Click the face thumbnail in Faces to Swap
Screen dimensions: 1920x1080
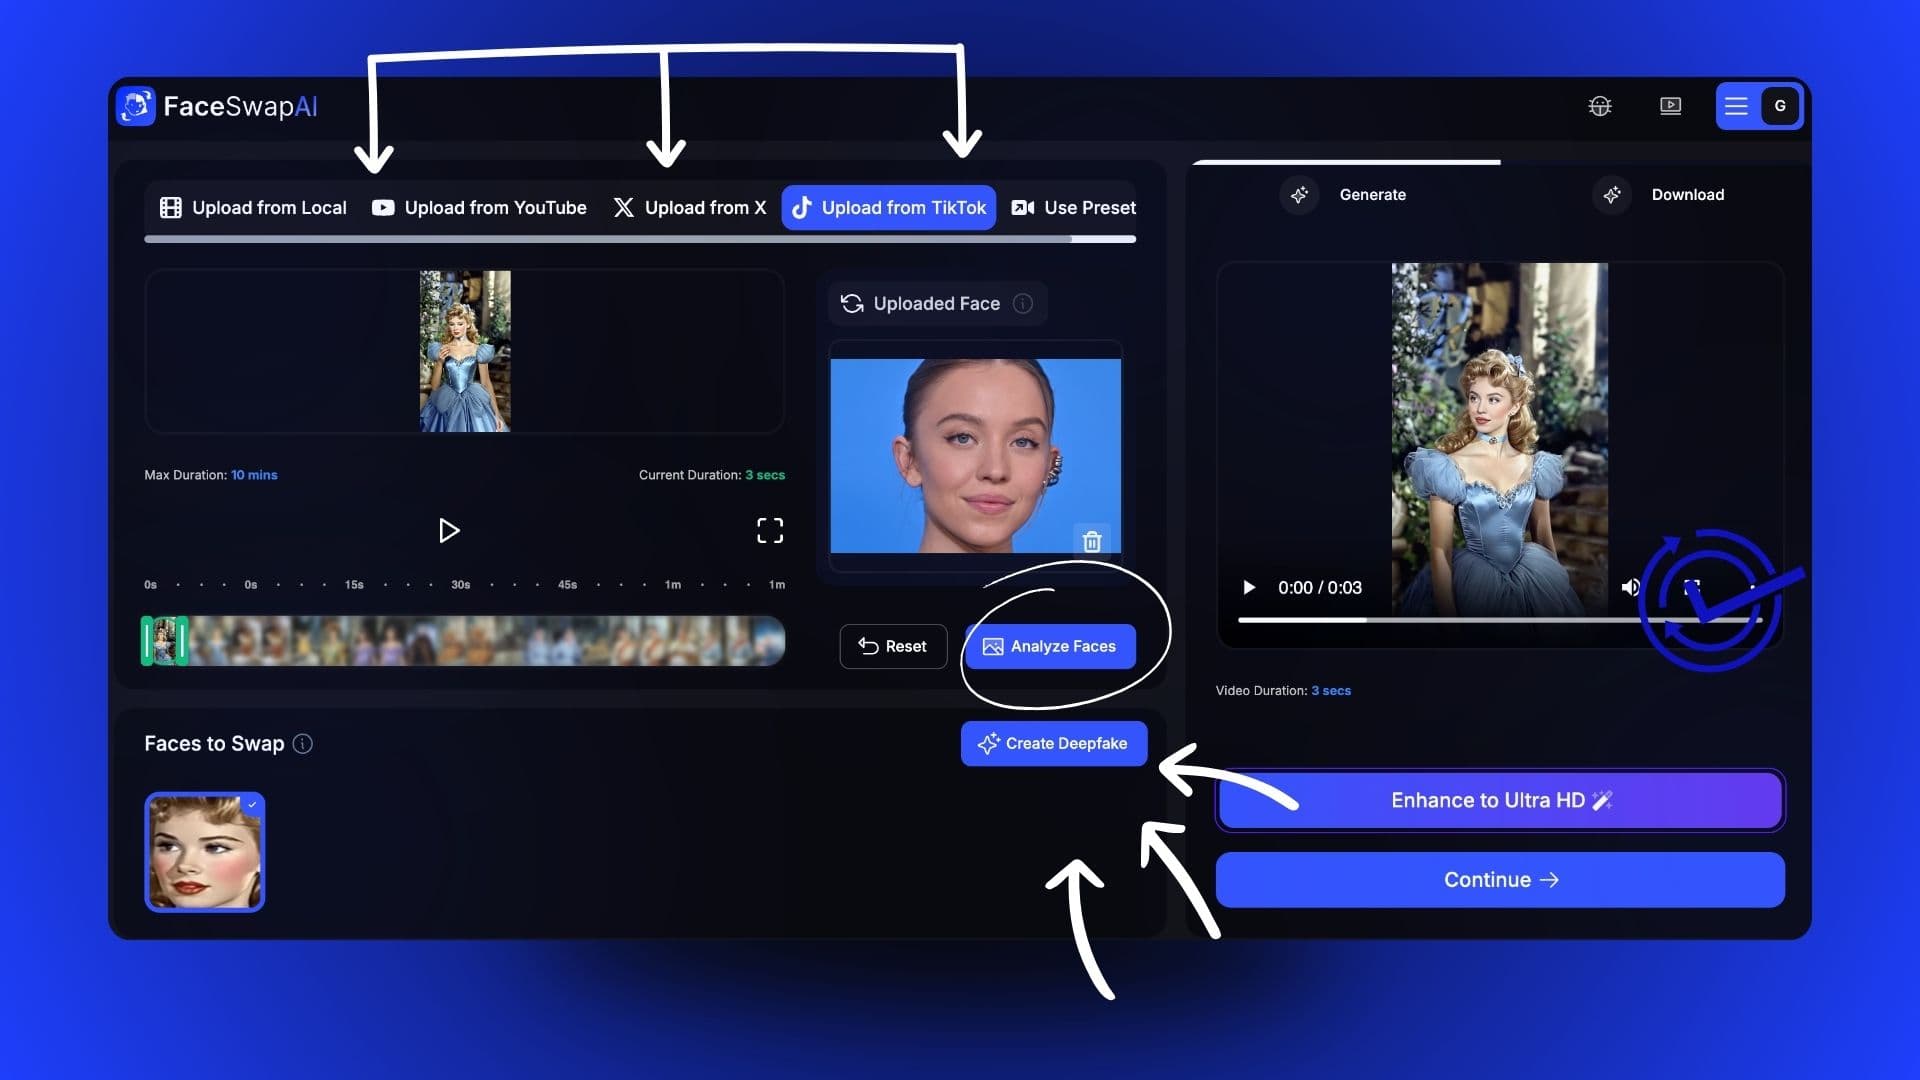(204, 852)
